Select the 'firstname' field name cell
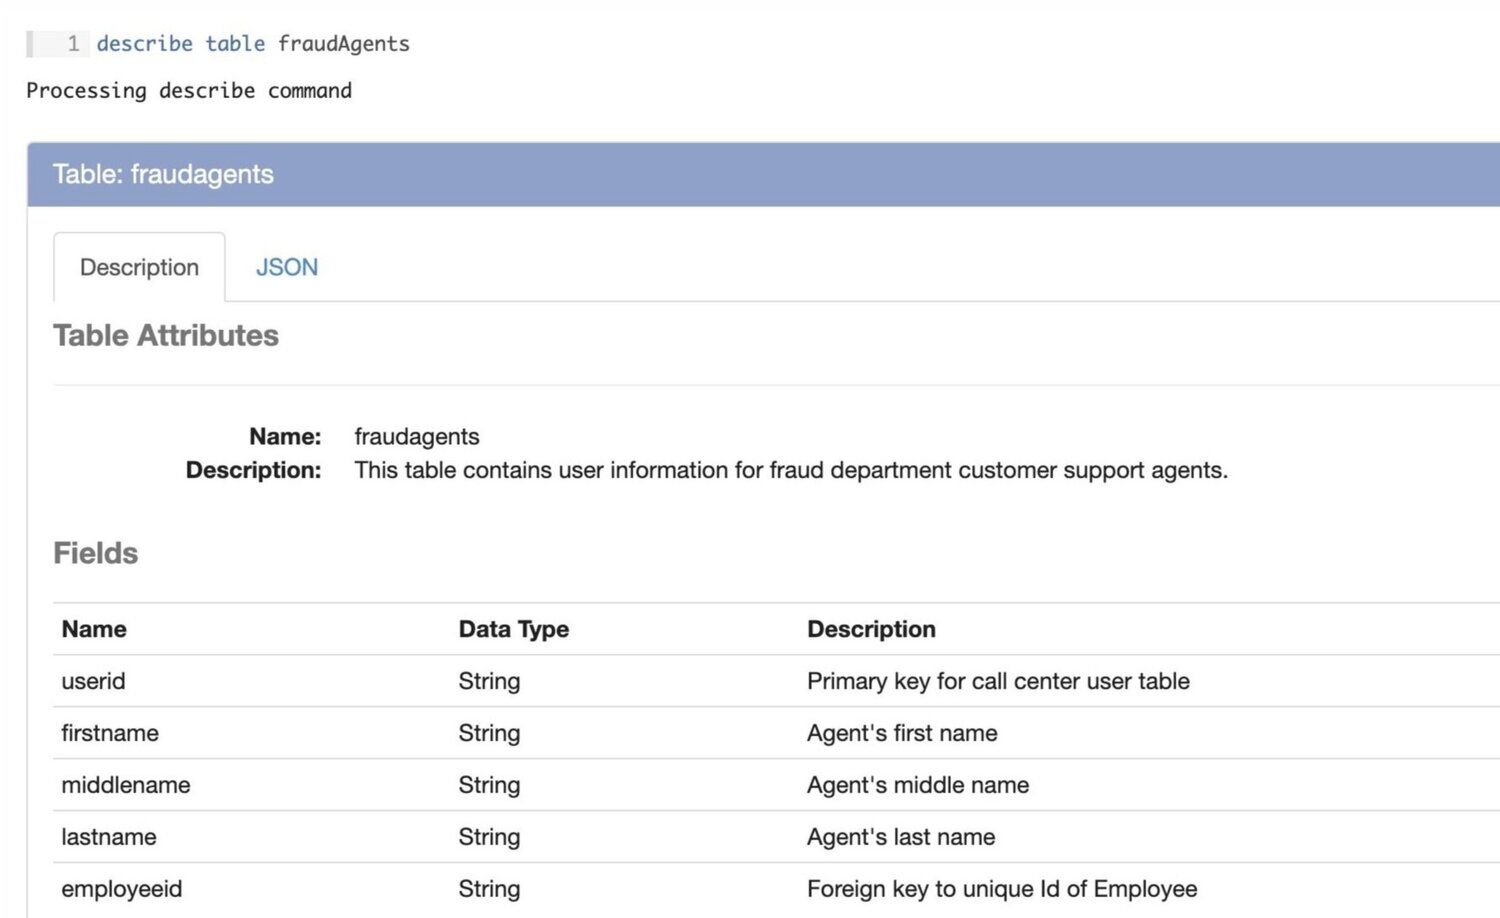Screen dimensions: 1500x918 (x=110, y=733)
